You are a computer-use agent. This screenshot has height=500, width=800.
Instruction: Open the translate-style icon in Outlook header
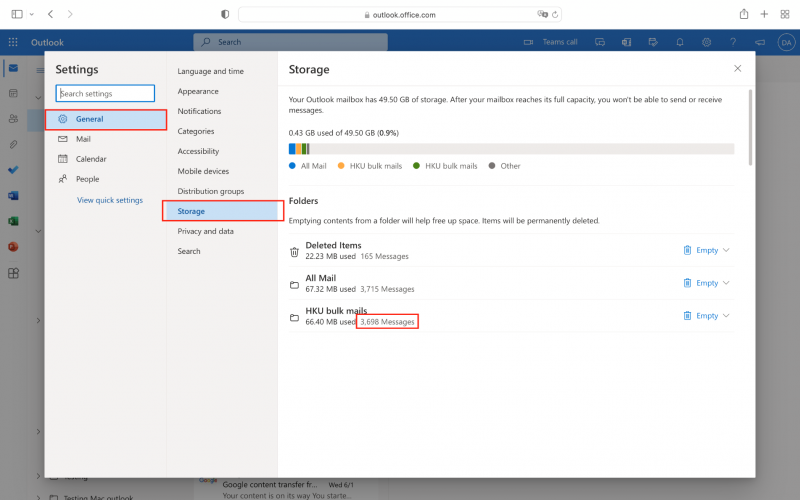coord(627,42)
